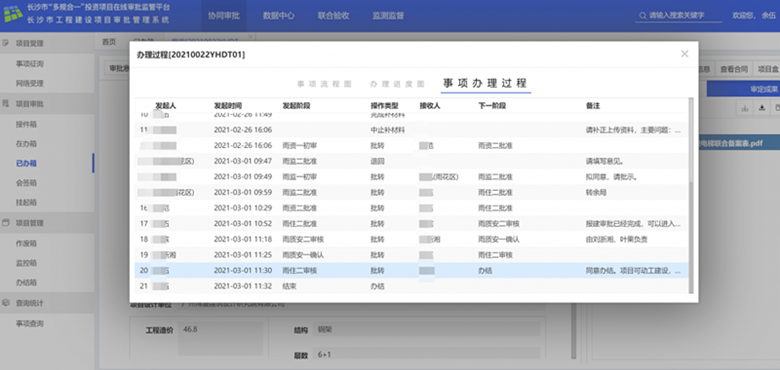
Task: Click the 下一阶段 column header
Action: pos(492,106)
